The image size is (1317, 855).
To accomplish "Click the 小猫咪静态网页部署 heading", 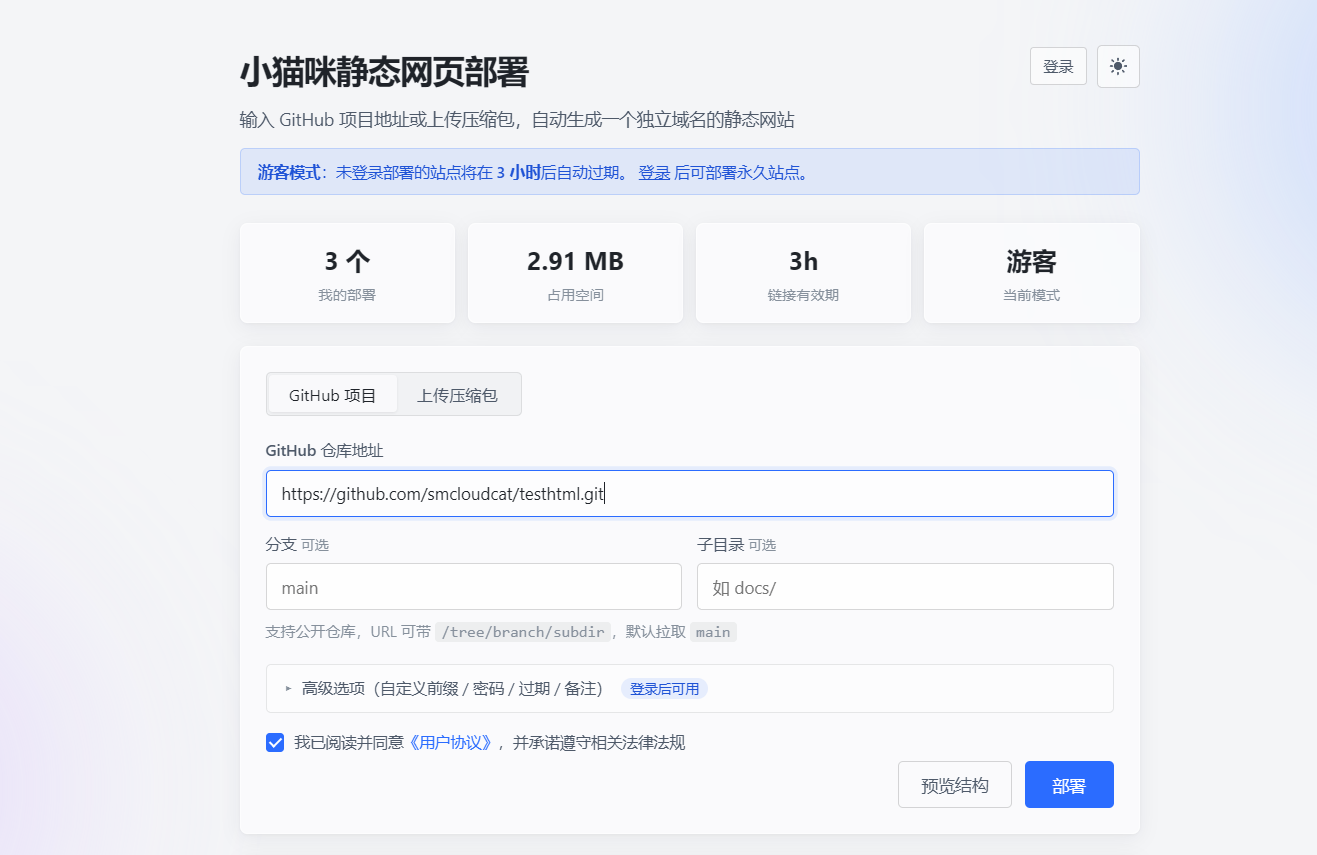I will [x=384, y=72].
